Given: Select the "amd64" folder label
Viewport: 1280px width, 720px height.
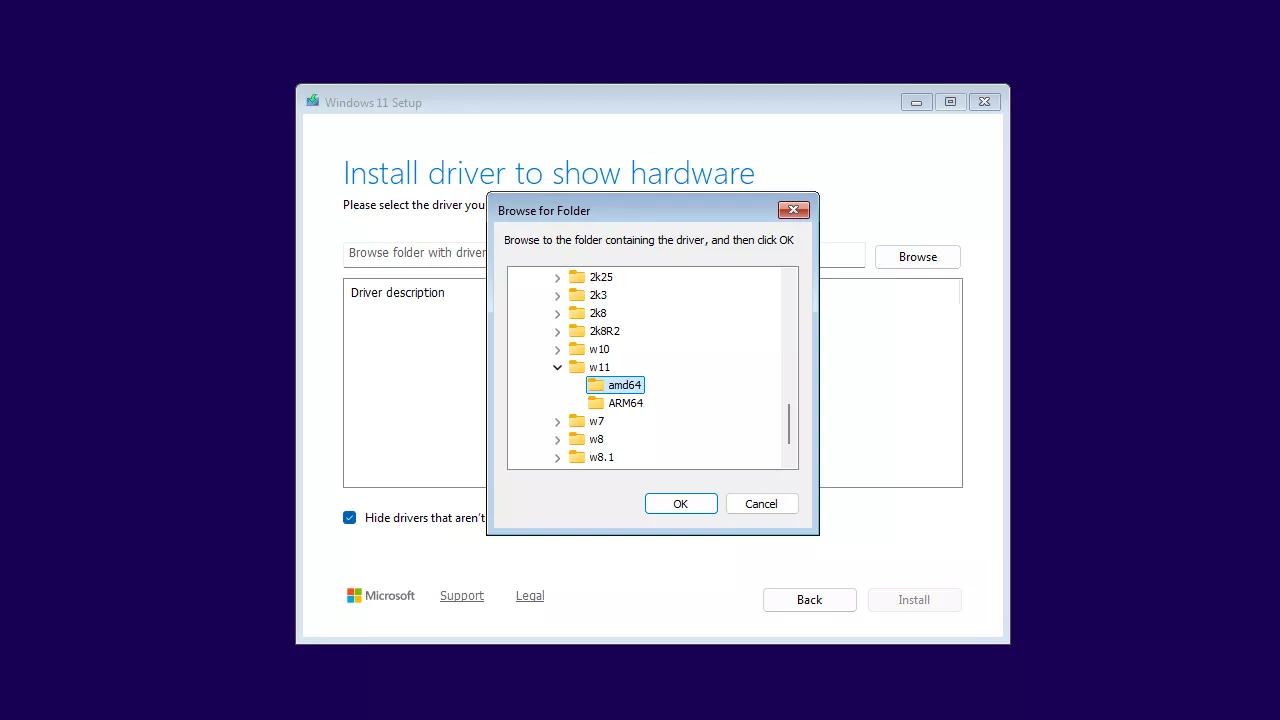Looking at the screenshot, I should 625,385.
